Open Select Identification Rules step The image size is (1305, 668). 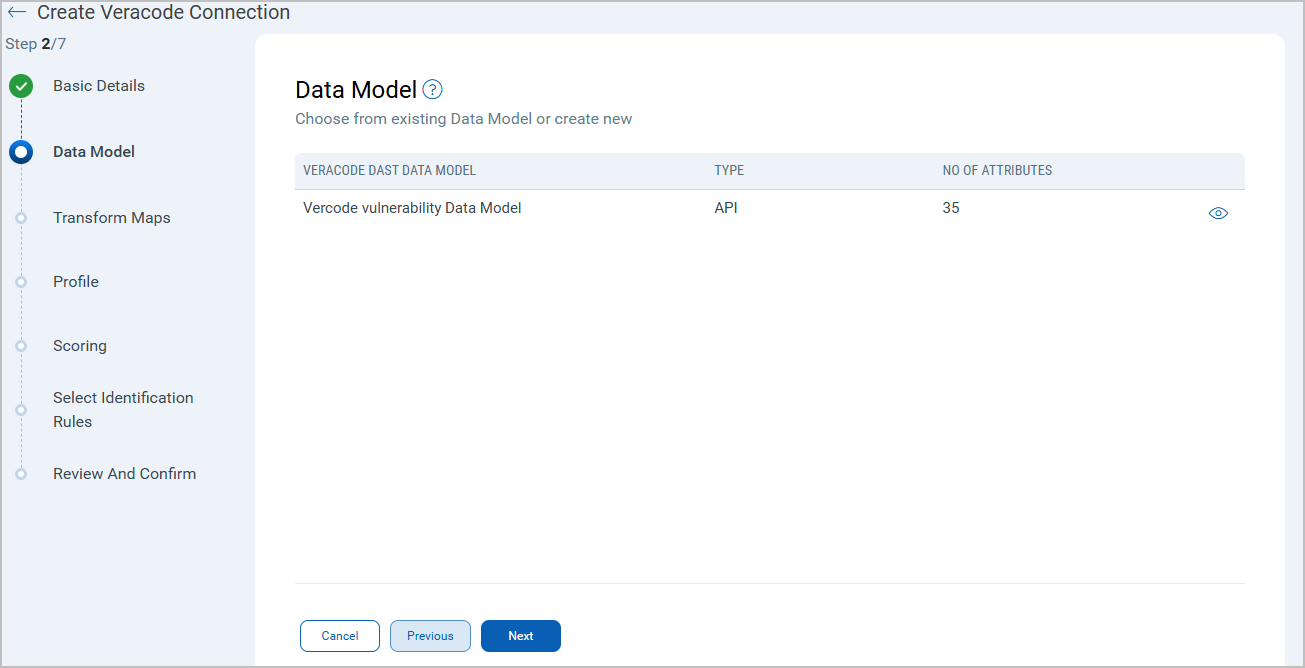tap(123, 409)
